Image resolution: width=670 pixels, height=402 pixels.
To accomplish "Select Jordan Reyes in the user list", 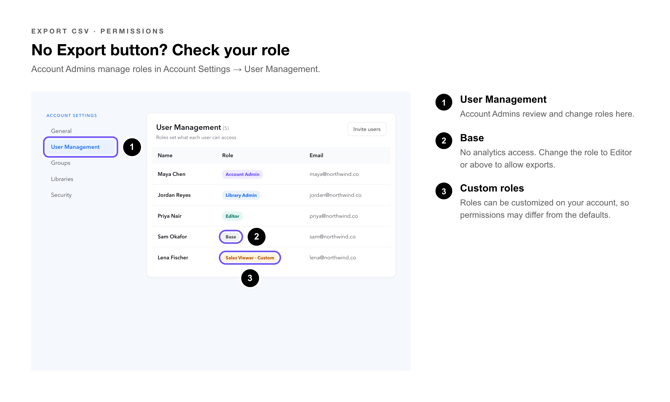I will [x=174, y=195].
